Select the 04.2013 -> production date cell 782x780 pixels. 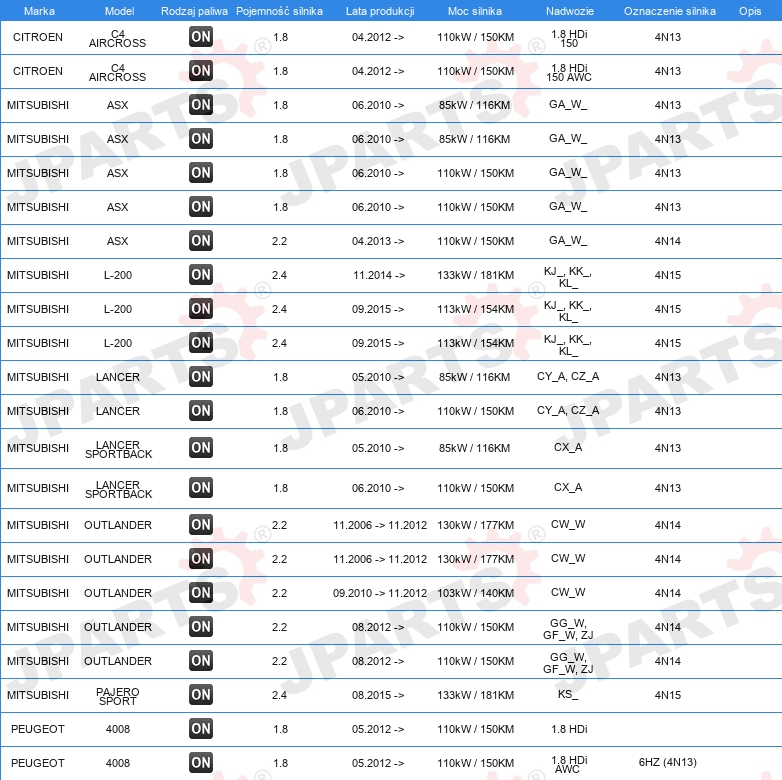pyautogui.click(x=378, y=241)
